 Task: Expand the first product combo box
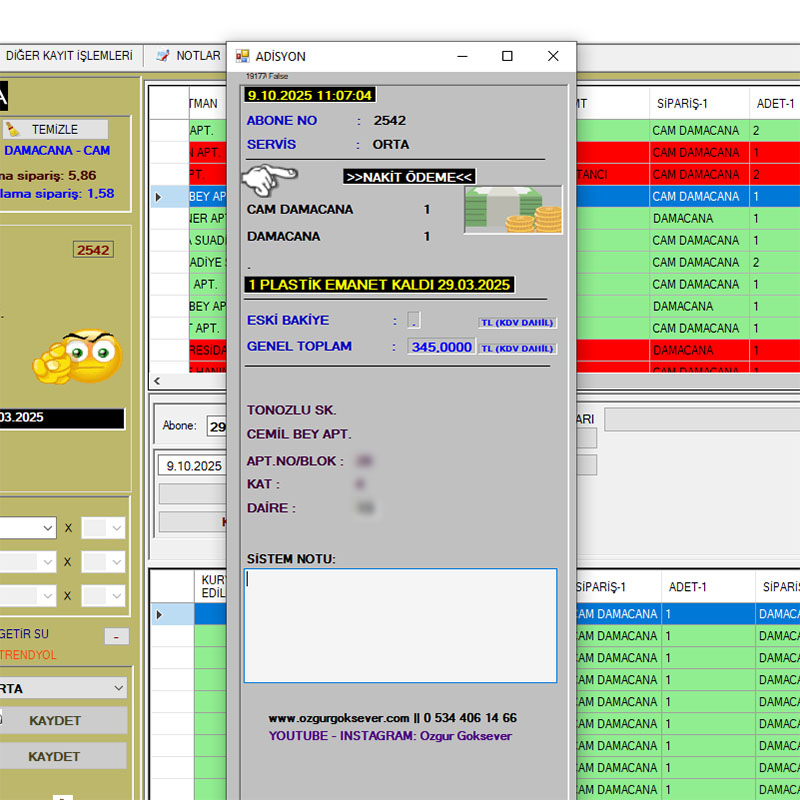48,528
